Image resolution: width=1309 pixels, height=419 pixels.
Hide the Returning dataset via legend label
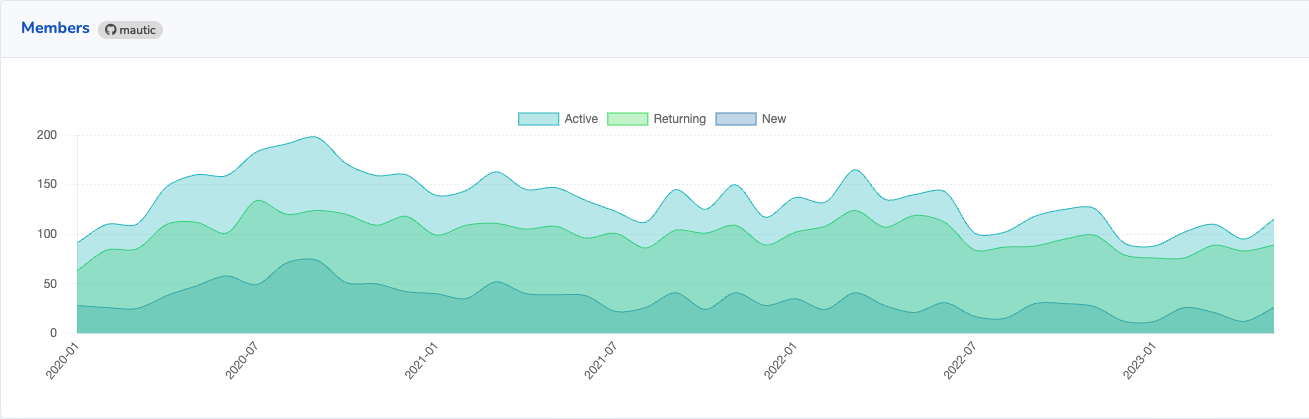680,119
